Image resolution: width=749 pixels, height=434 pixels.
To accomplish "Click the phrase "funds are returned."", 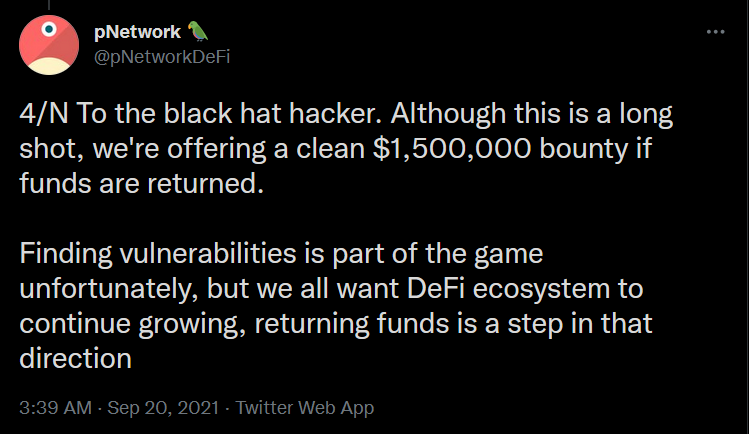I will 141,183.
